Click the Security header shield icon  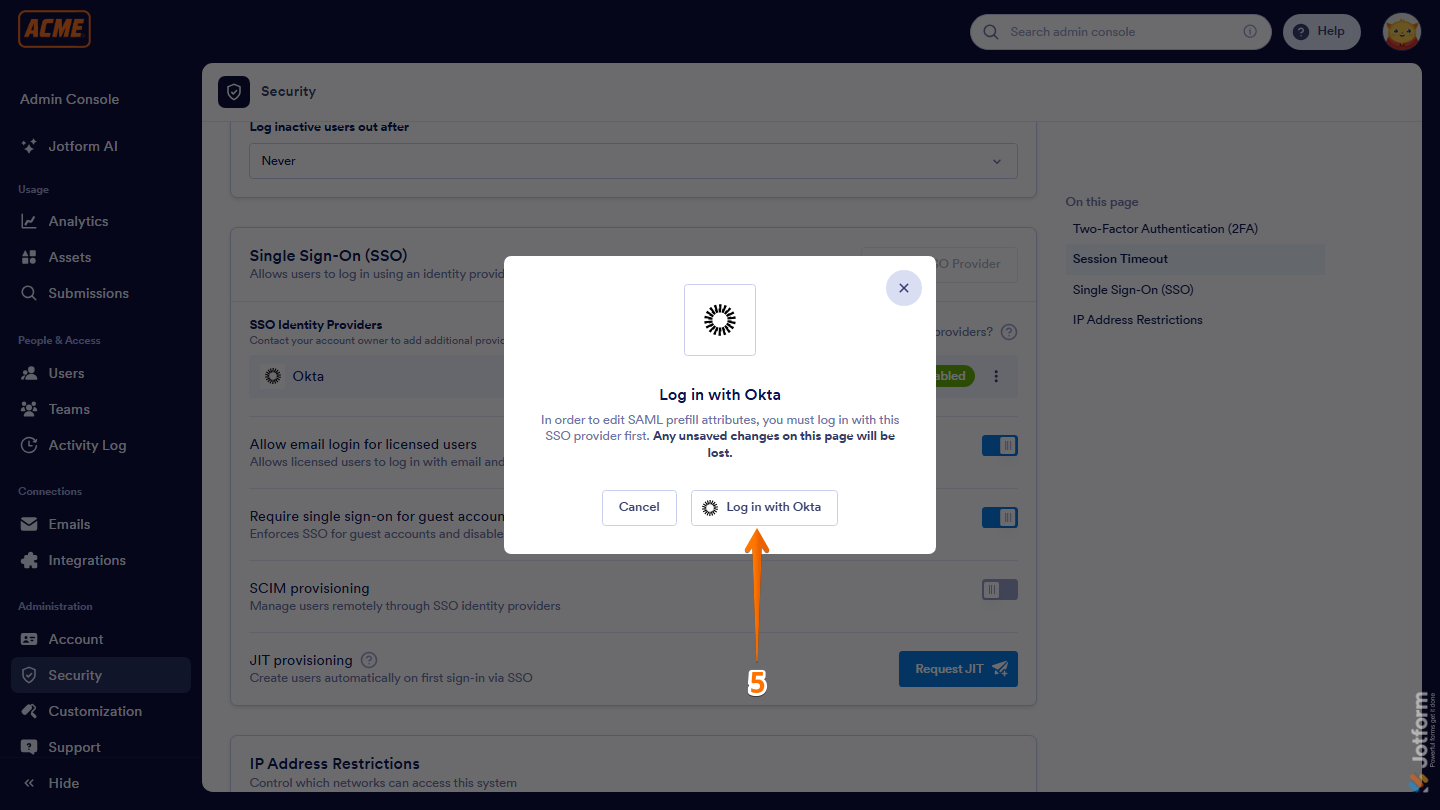pyautogui.click(x=234, y=92)
